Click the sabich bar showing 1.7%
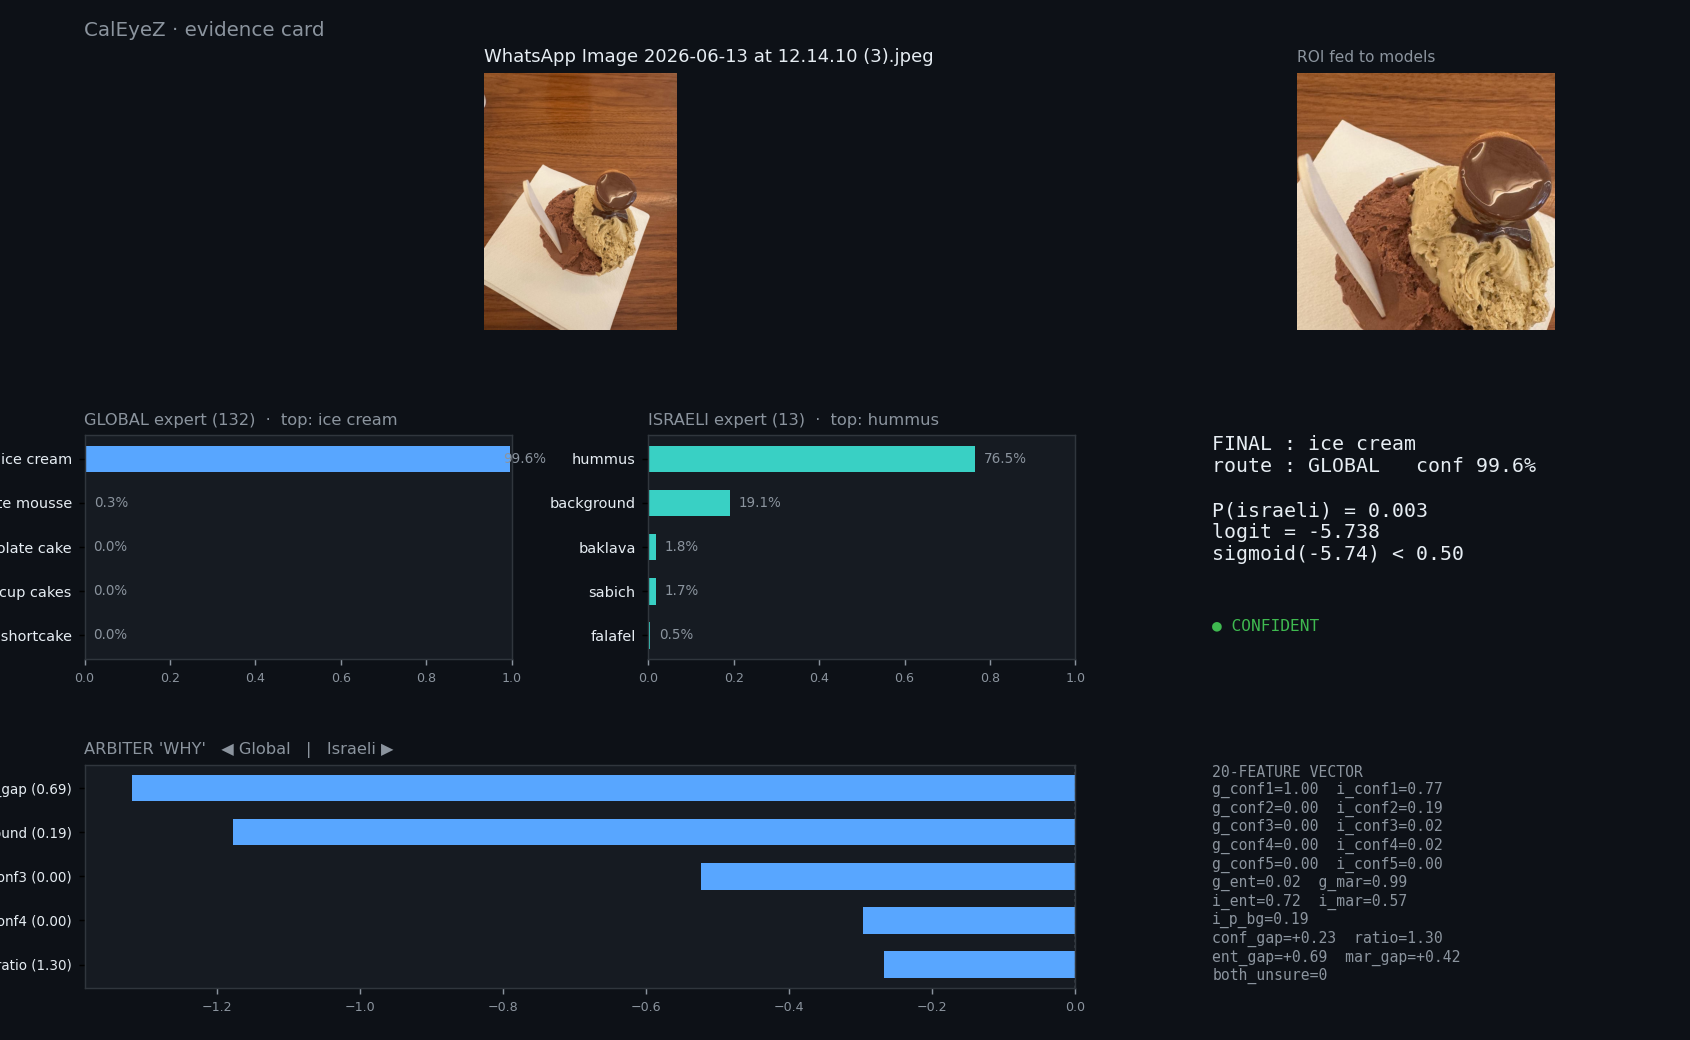Screen dimensions: 1690x1040 (x=653, y=591)
